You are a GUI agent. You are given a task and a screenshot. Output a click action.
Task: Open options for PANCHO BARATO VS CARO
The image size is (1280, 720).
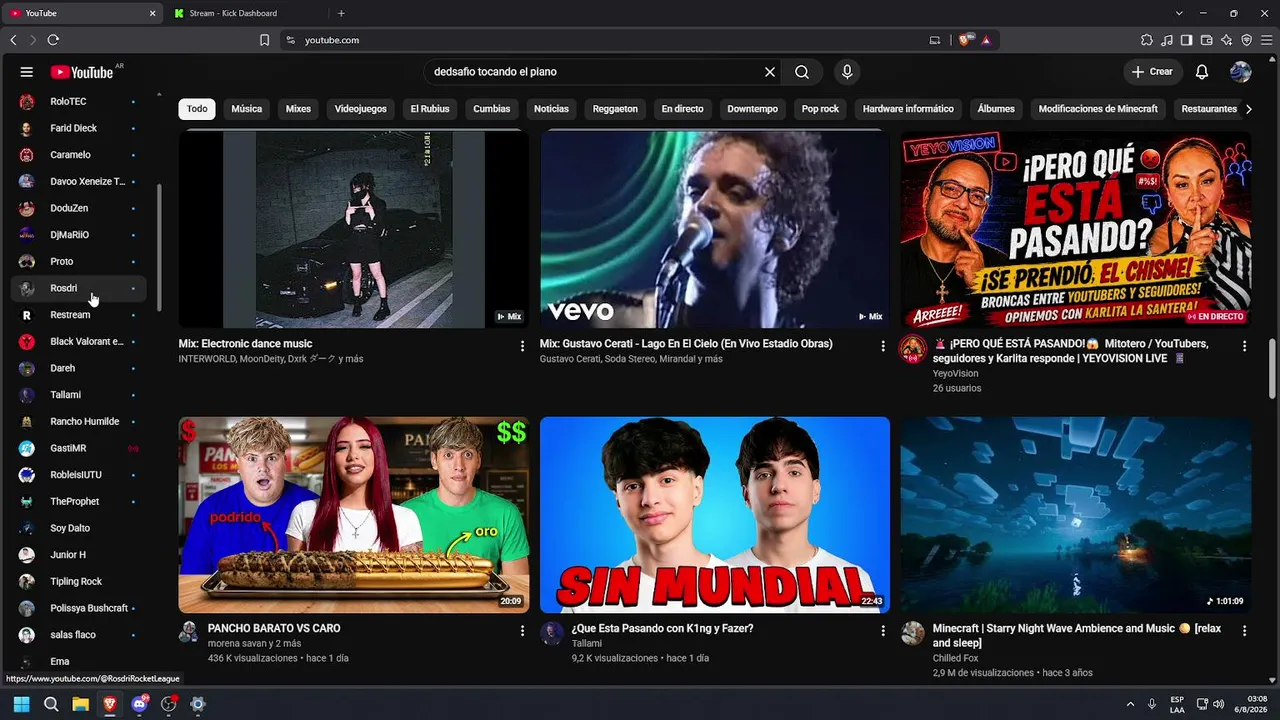pyautogui.click(x=522, y=631)
